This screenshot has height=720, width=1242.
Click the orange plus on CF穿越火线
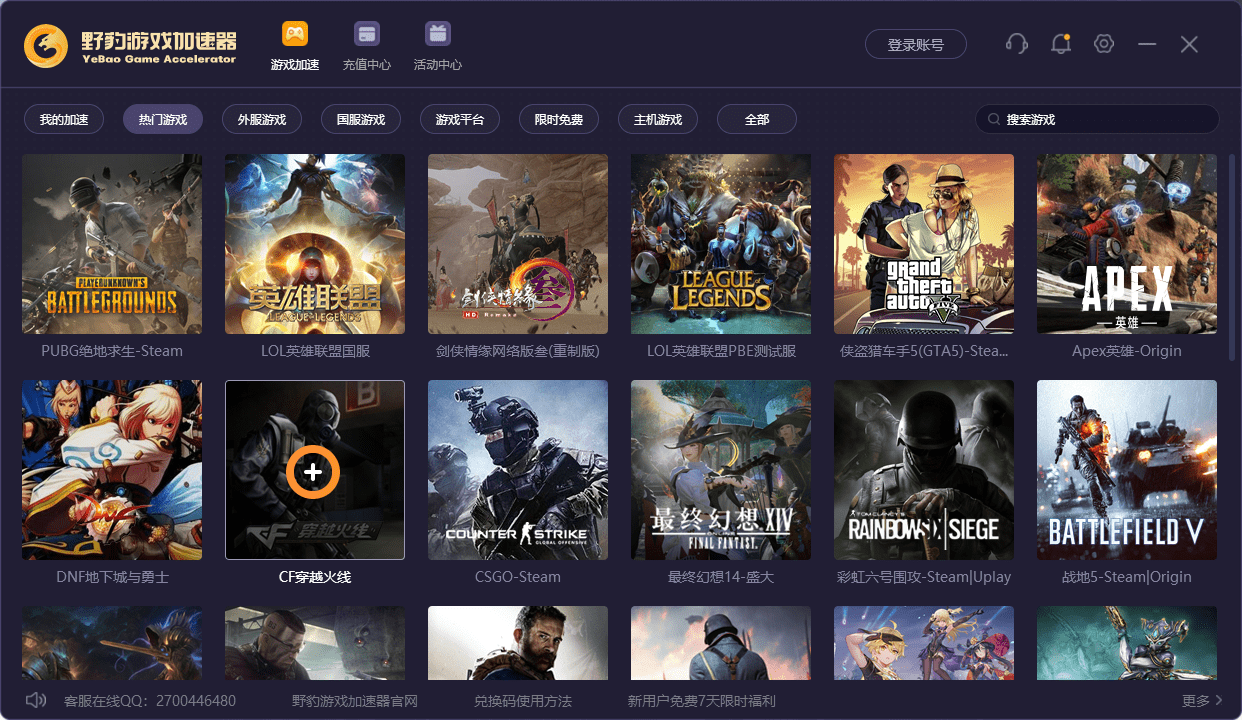tap(313, 470)
